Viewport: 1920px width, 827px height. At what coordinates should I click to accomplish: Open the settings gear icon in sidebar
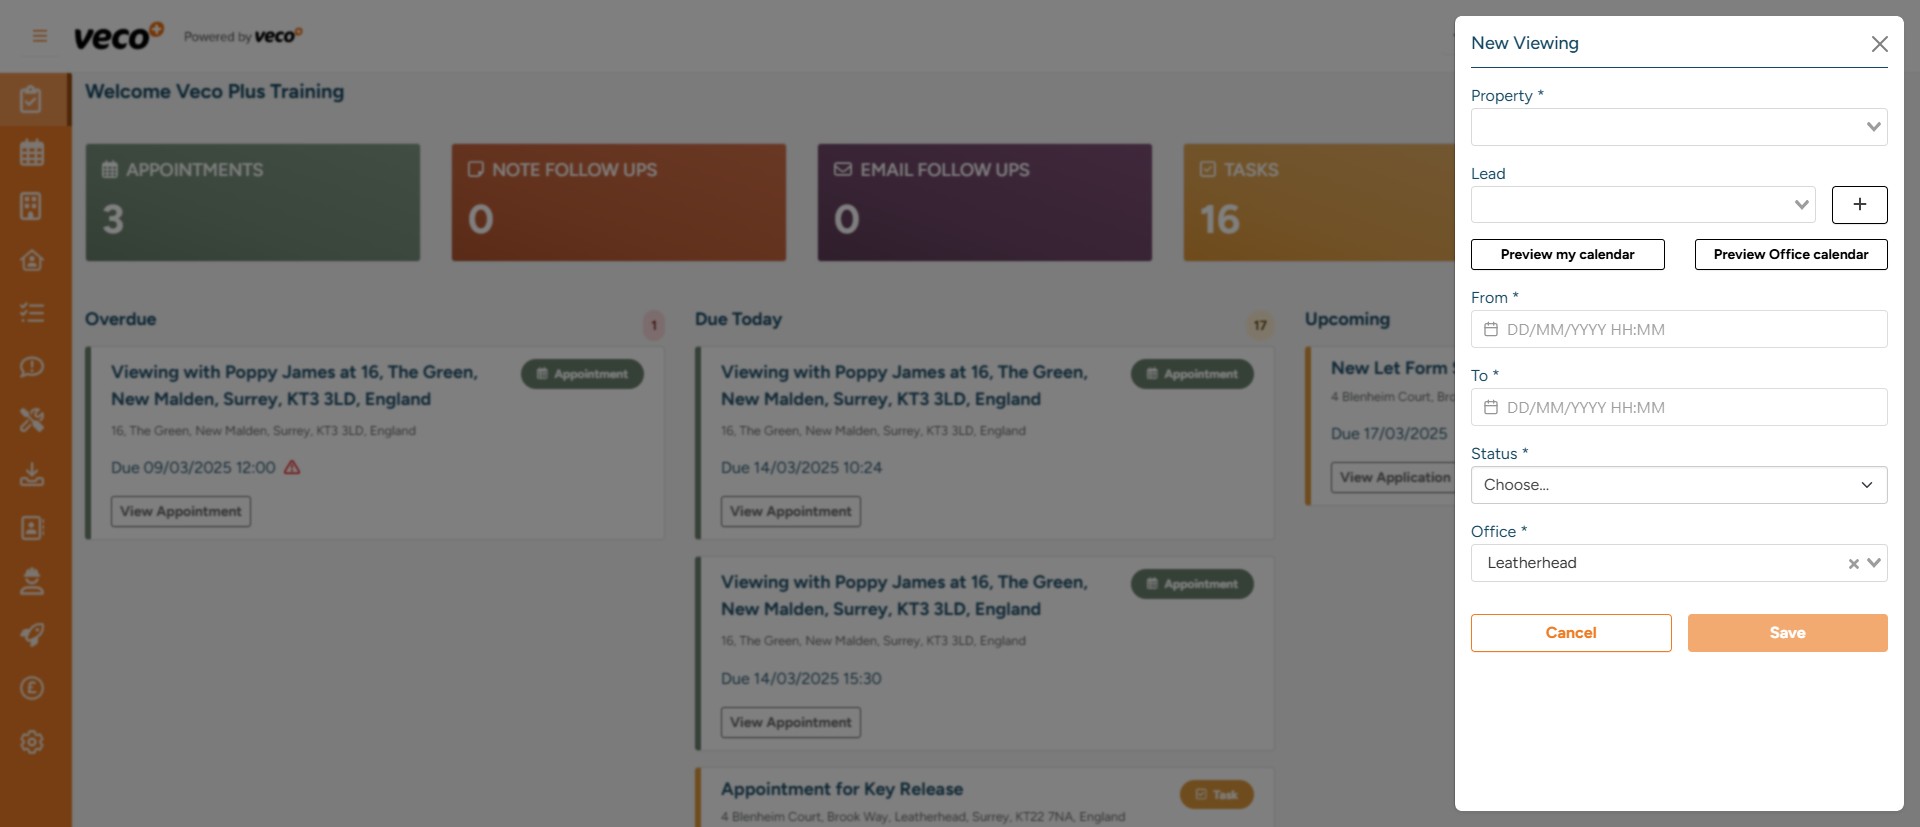click(32, 742)
